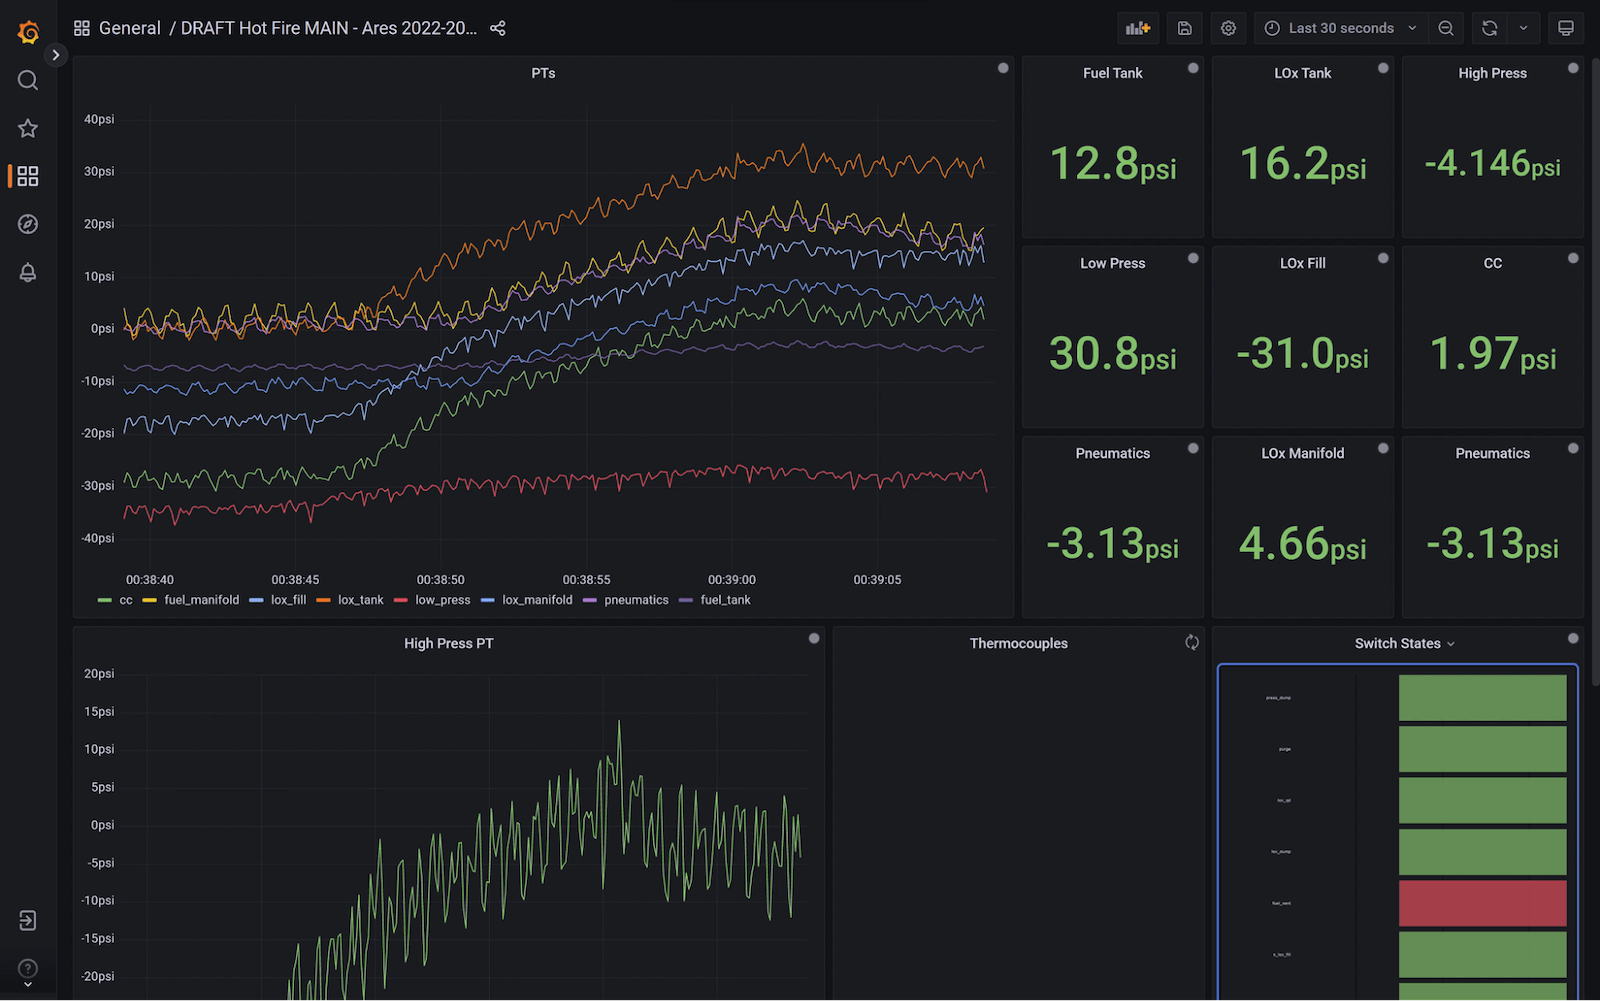Open dashboard settings with the gear icon

[x=1228, y=27]
